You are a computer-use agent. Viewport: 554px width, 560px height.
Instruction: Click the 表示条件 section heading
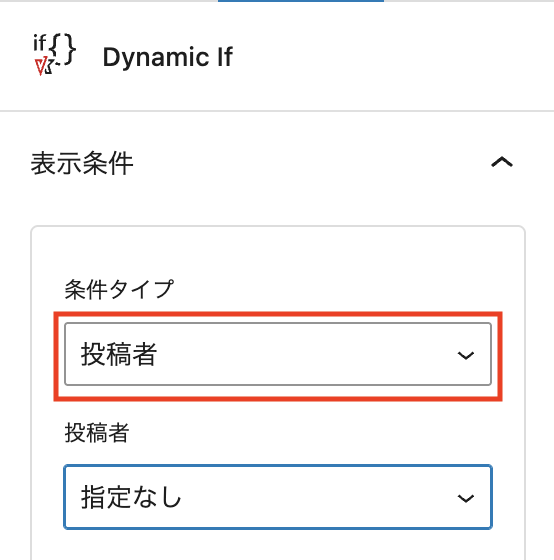[x=82, y=163]
